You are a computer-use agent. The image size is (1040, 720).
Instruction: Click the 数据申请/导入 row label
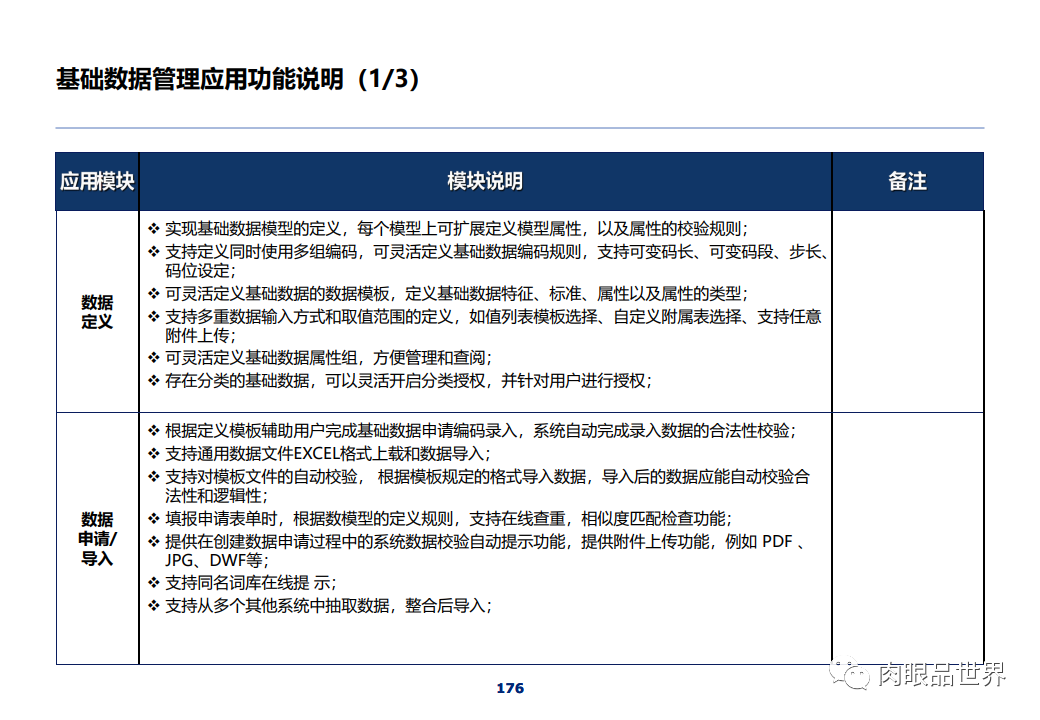(x=97, y=539)
